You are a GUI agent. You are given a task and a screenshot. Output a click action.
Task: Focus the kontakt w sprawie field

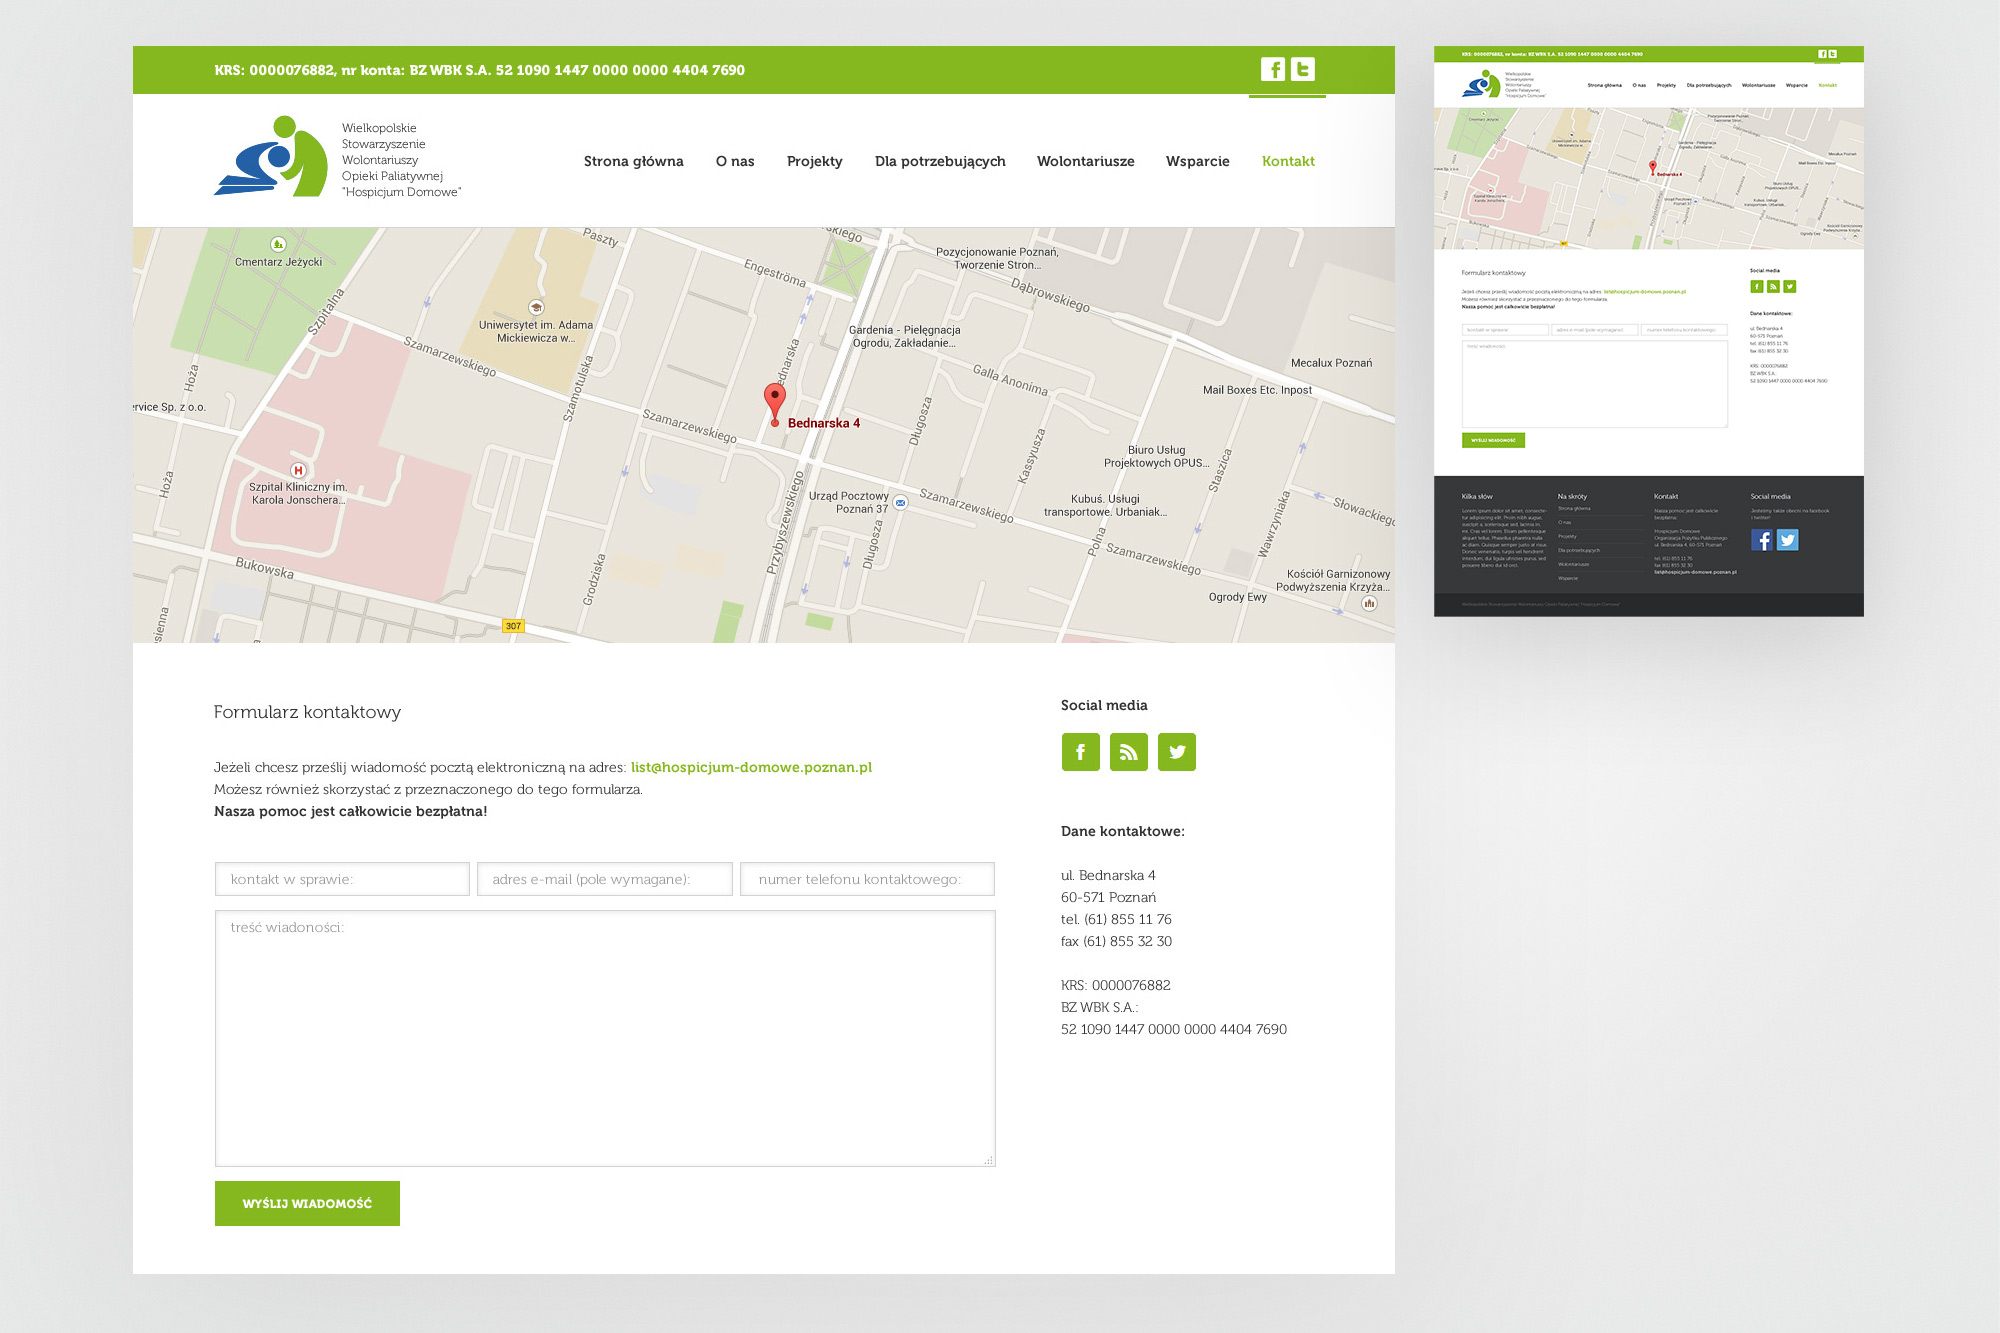click(342, 879)
